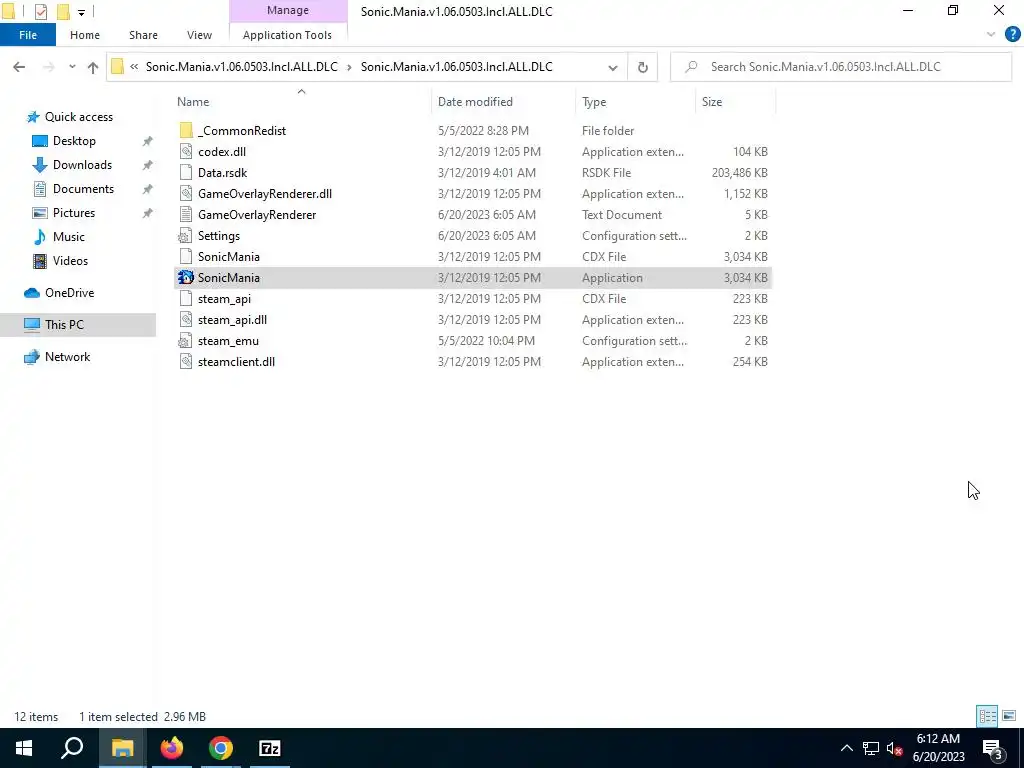Open taskbar Search magnifier
Image resolution: width=1024 pixels, height=768 pixels.
click(x=72, y=748)
